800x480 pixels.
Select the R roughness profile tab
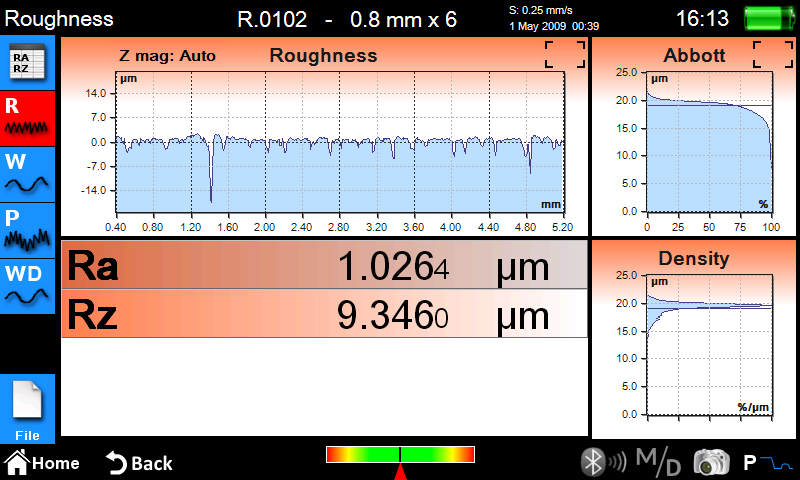tap(27, 118)
